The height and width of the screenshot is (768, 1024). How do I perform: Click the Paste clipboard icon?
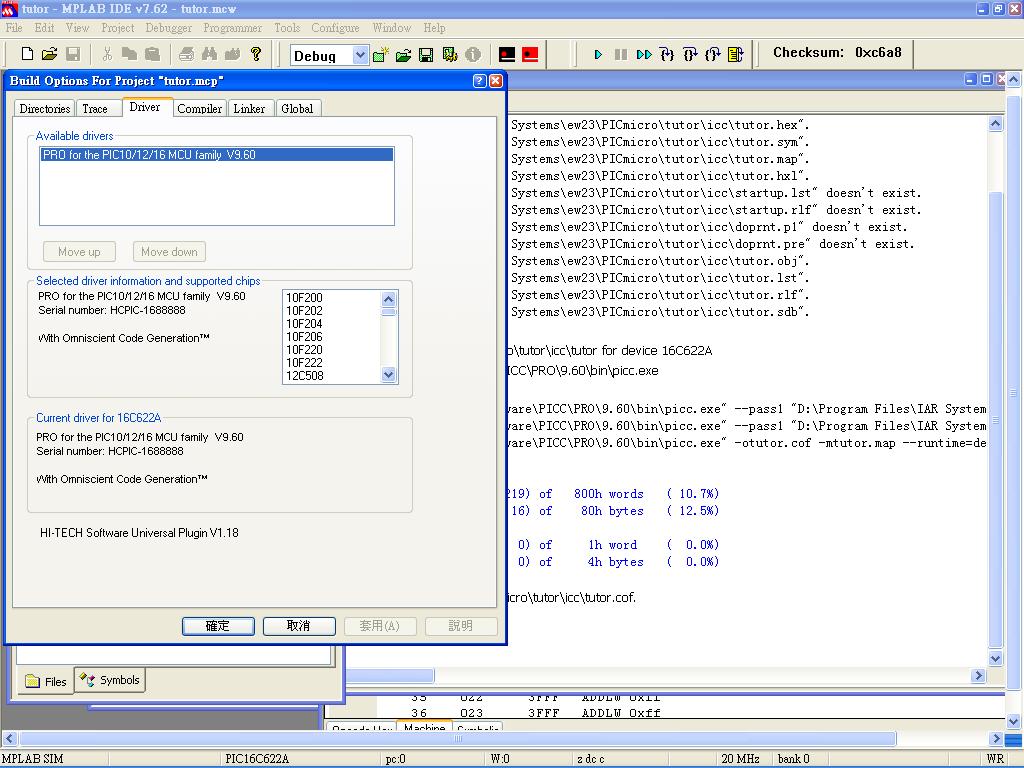(152, 54)
